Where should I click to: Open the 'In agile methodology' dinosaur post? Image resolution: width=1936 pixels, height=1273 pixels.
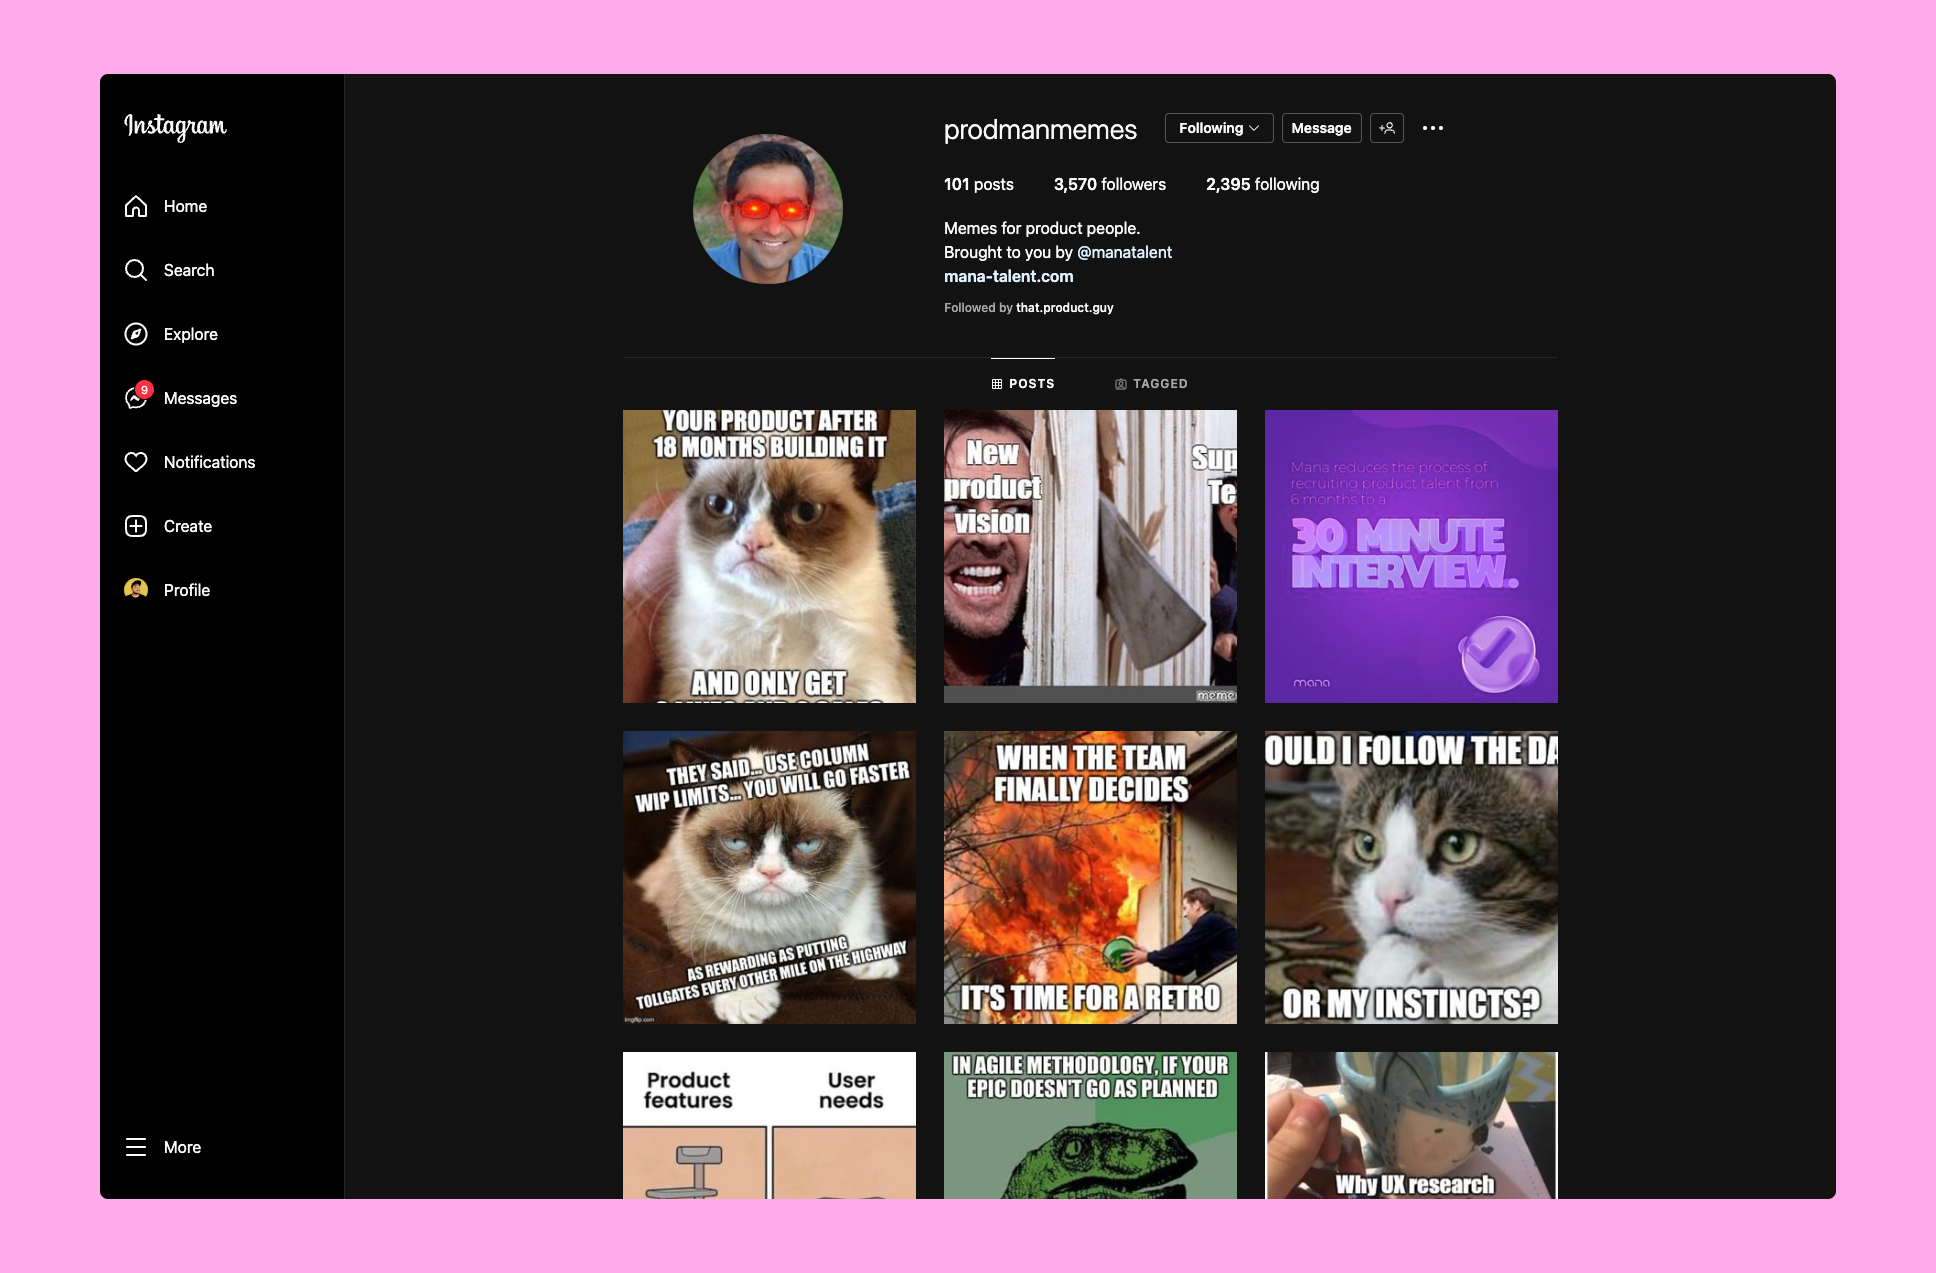(1090, 1125)
